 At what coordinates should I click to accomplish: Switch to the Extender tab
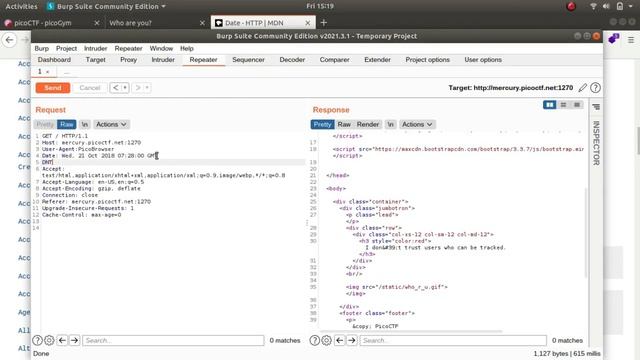click(377, 60)
